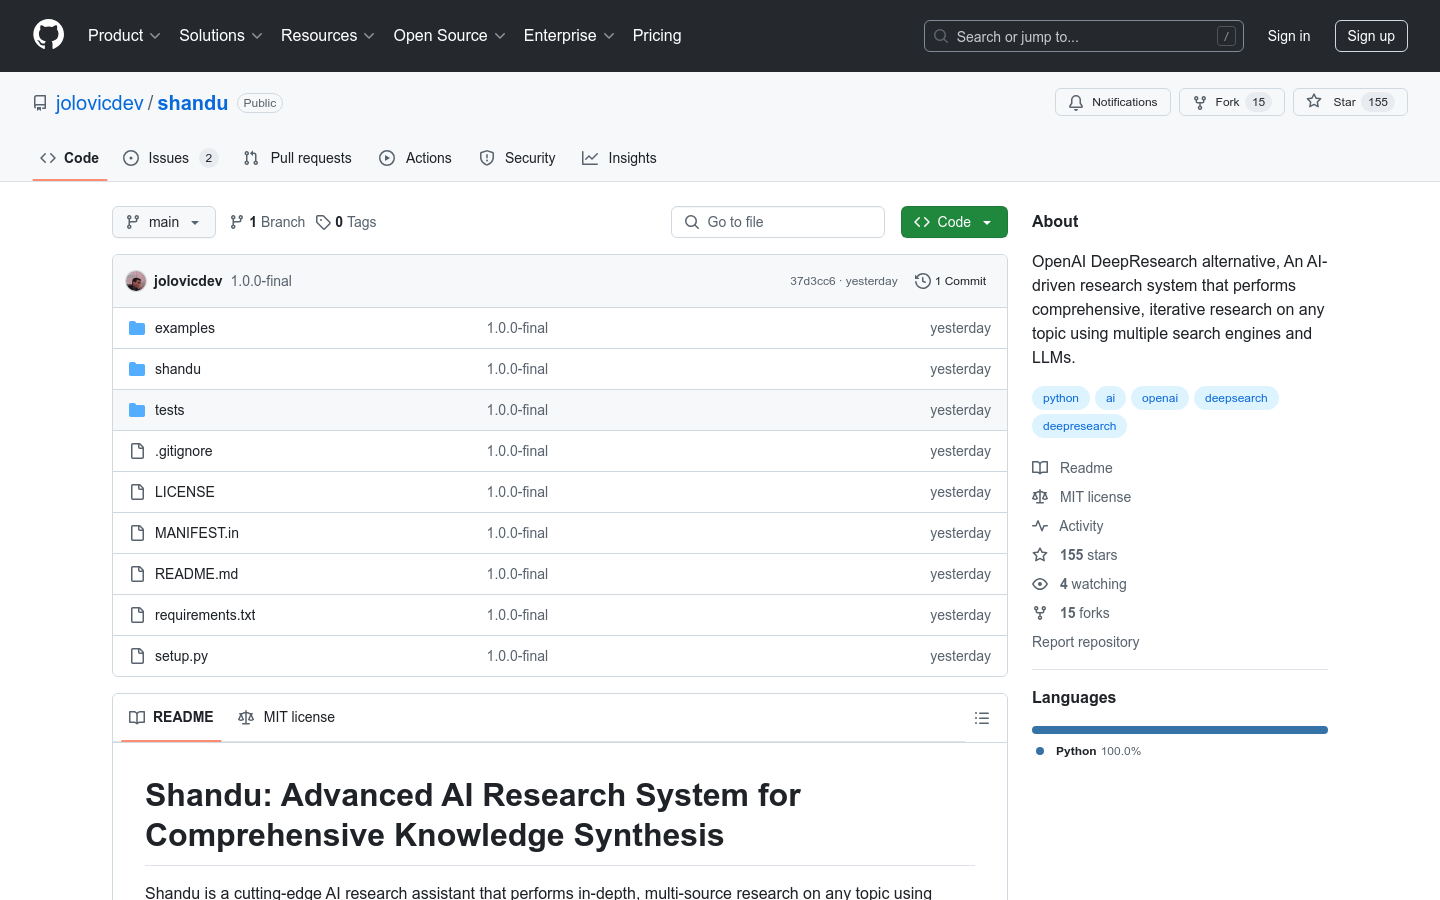Expand the Enterprise menu

[x=569, y=35]
